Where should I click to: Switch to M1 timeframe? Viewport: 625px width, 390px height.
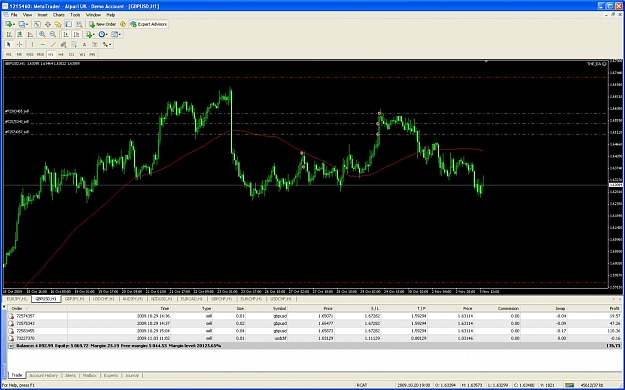(x=9, y=54)
